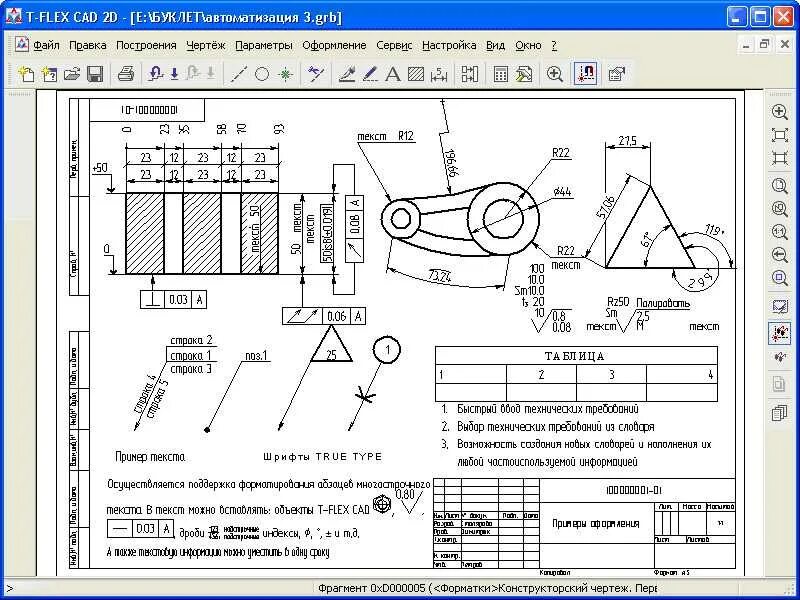The image size is (800, 600).
Task: Create a new document with the toolbar icon
Action: pos(26,74)
